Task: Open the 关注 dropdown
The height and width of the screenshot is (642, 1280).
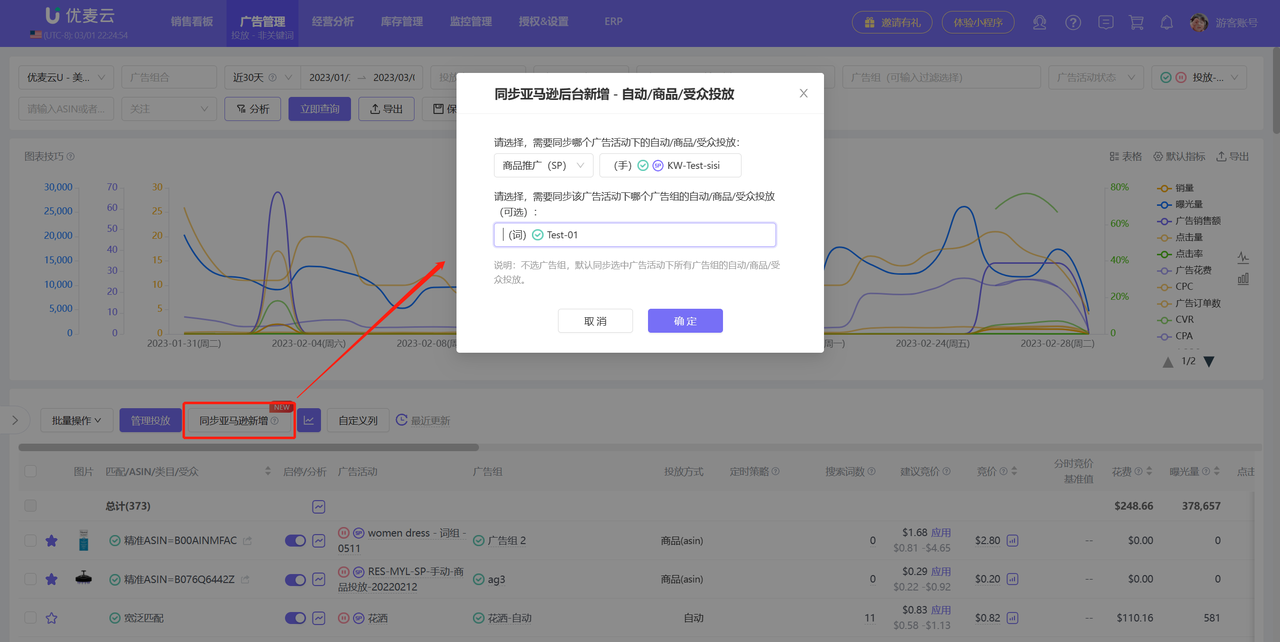Action: pos(168,109)
